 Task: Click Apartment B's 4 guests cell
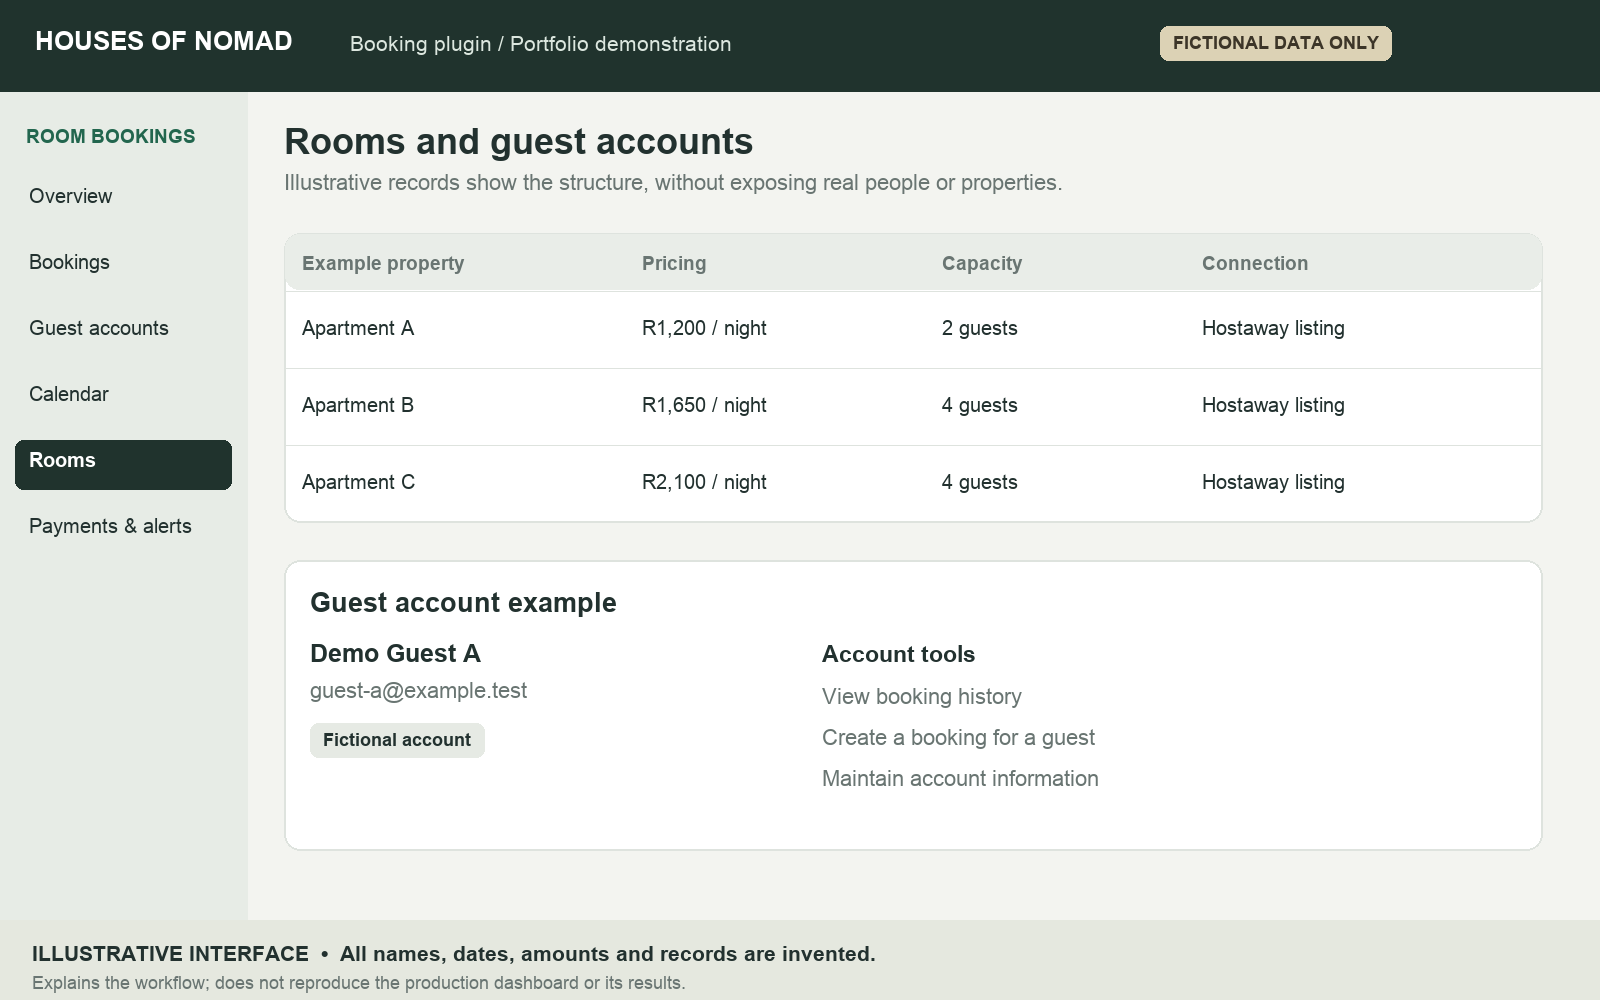tap(979, 405)
